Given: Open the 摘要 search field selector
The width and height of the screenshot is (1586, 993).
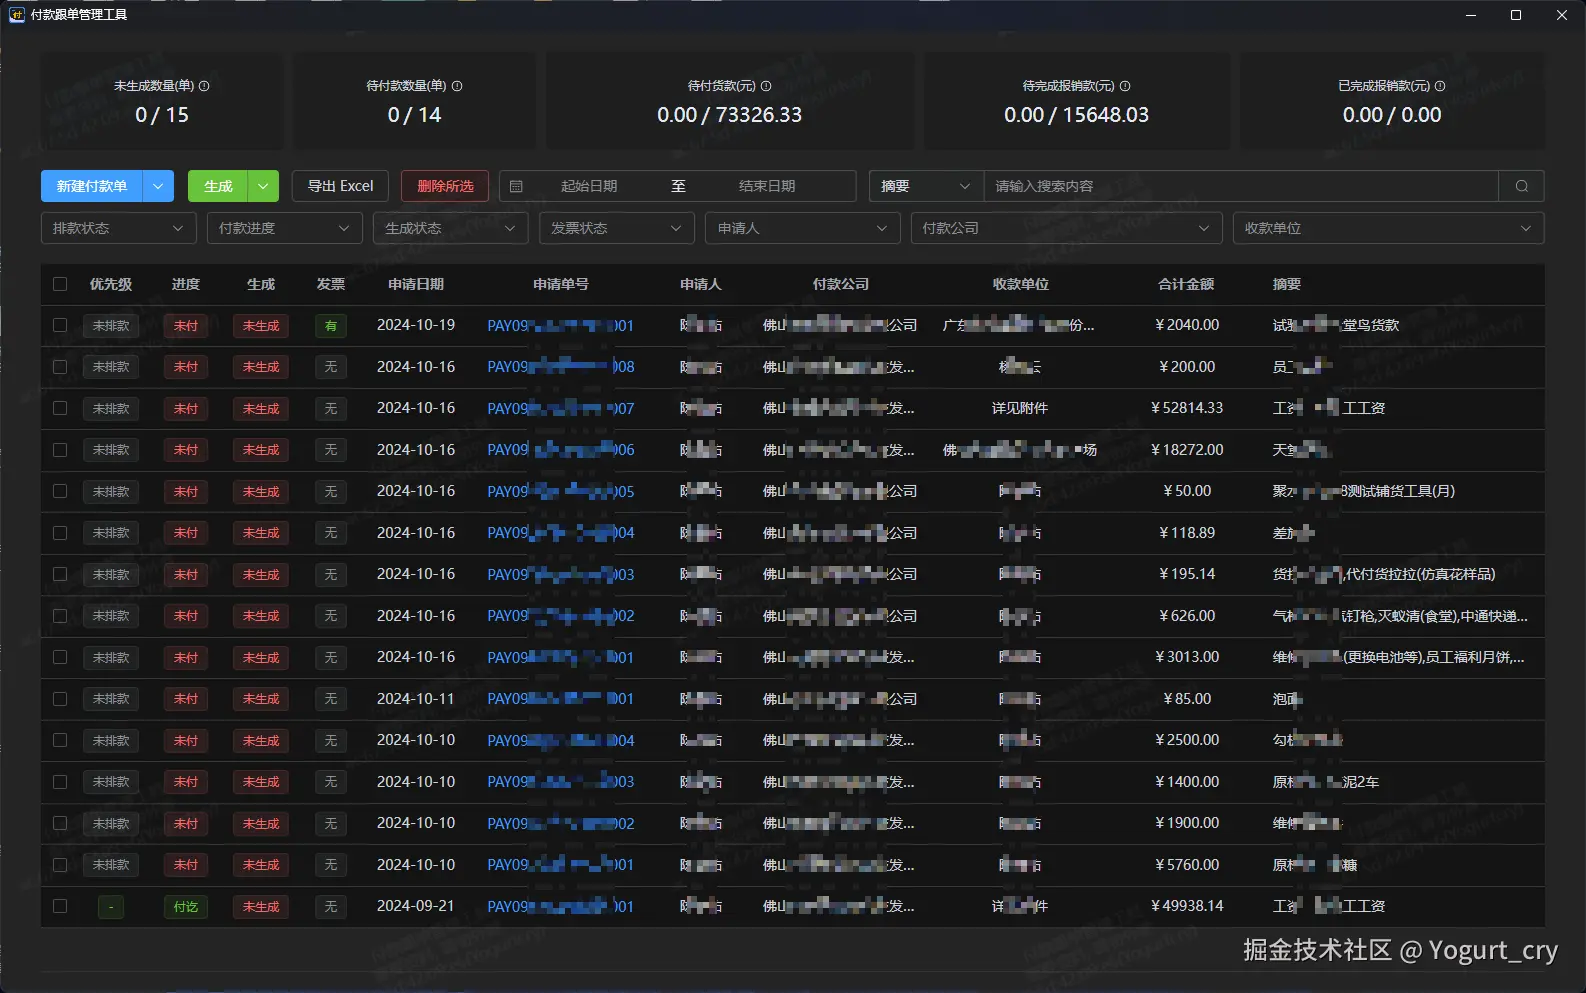Looking at the screenshot, I should [926, 186].
